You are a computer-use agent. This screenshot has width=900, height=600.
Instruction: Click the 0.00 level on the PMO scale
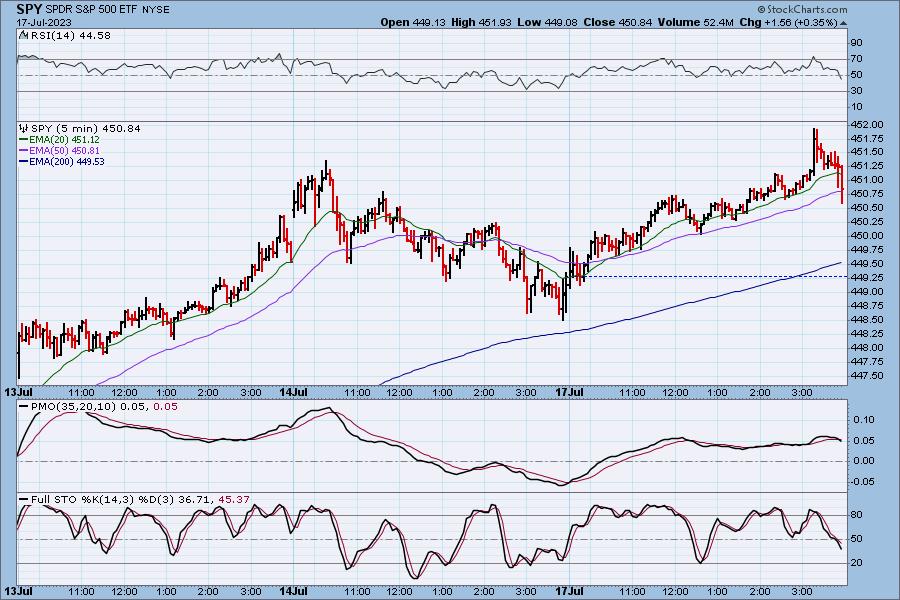pyautogui.click(x=864, y=460)
